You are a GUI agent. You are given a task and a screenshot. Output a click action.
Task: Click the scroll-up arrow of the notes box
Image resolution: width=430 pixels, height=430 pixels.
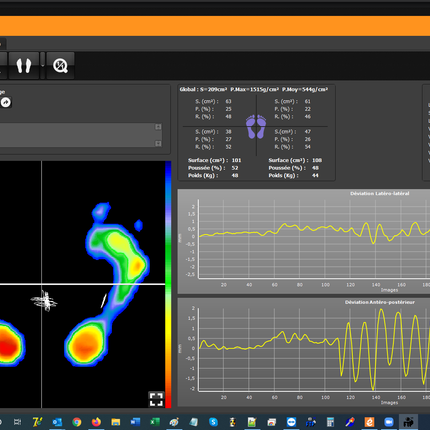tap(158, 127)
